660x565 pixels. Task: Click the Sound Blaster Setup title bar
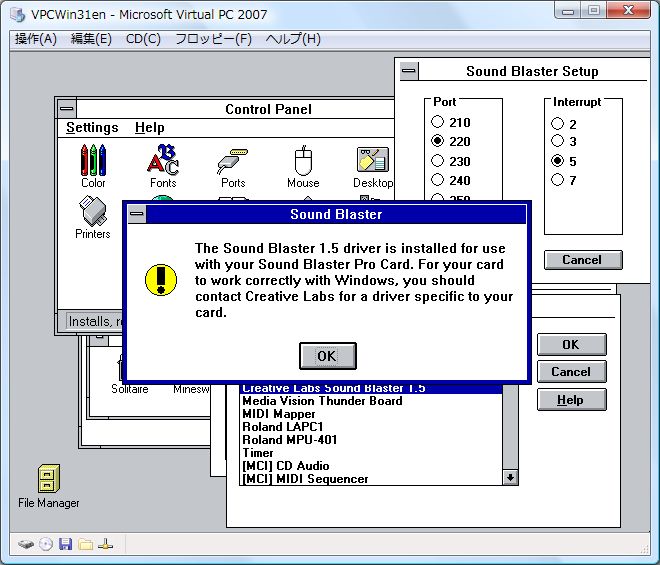coord(532,71)
